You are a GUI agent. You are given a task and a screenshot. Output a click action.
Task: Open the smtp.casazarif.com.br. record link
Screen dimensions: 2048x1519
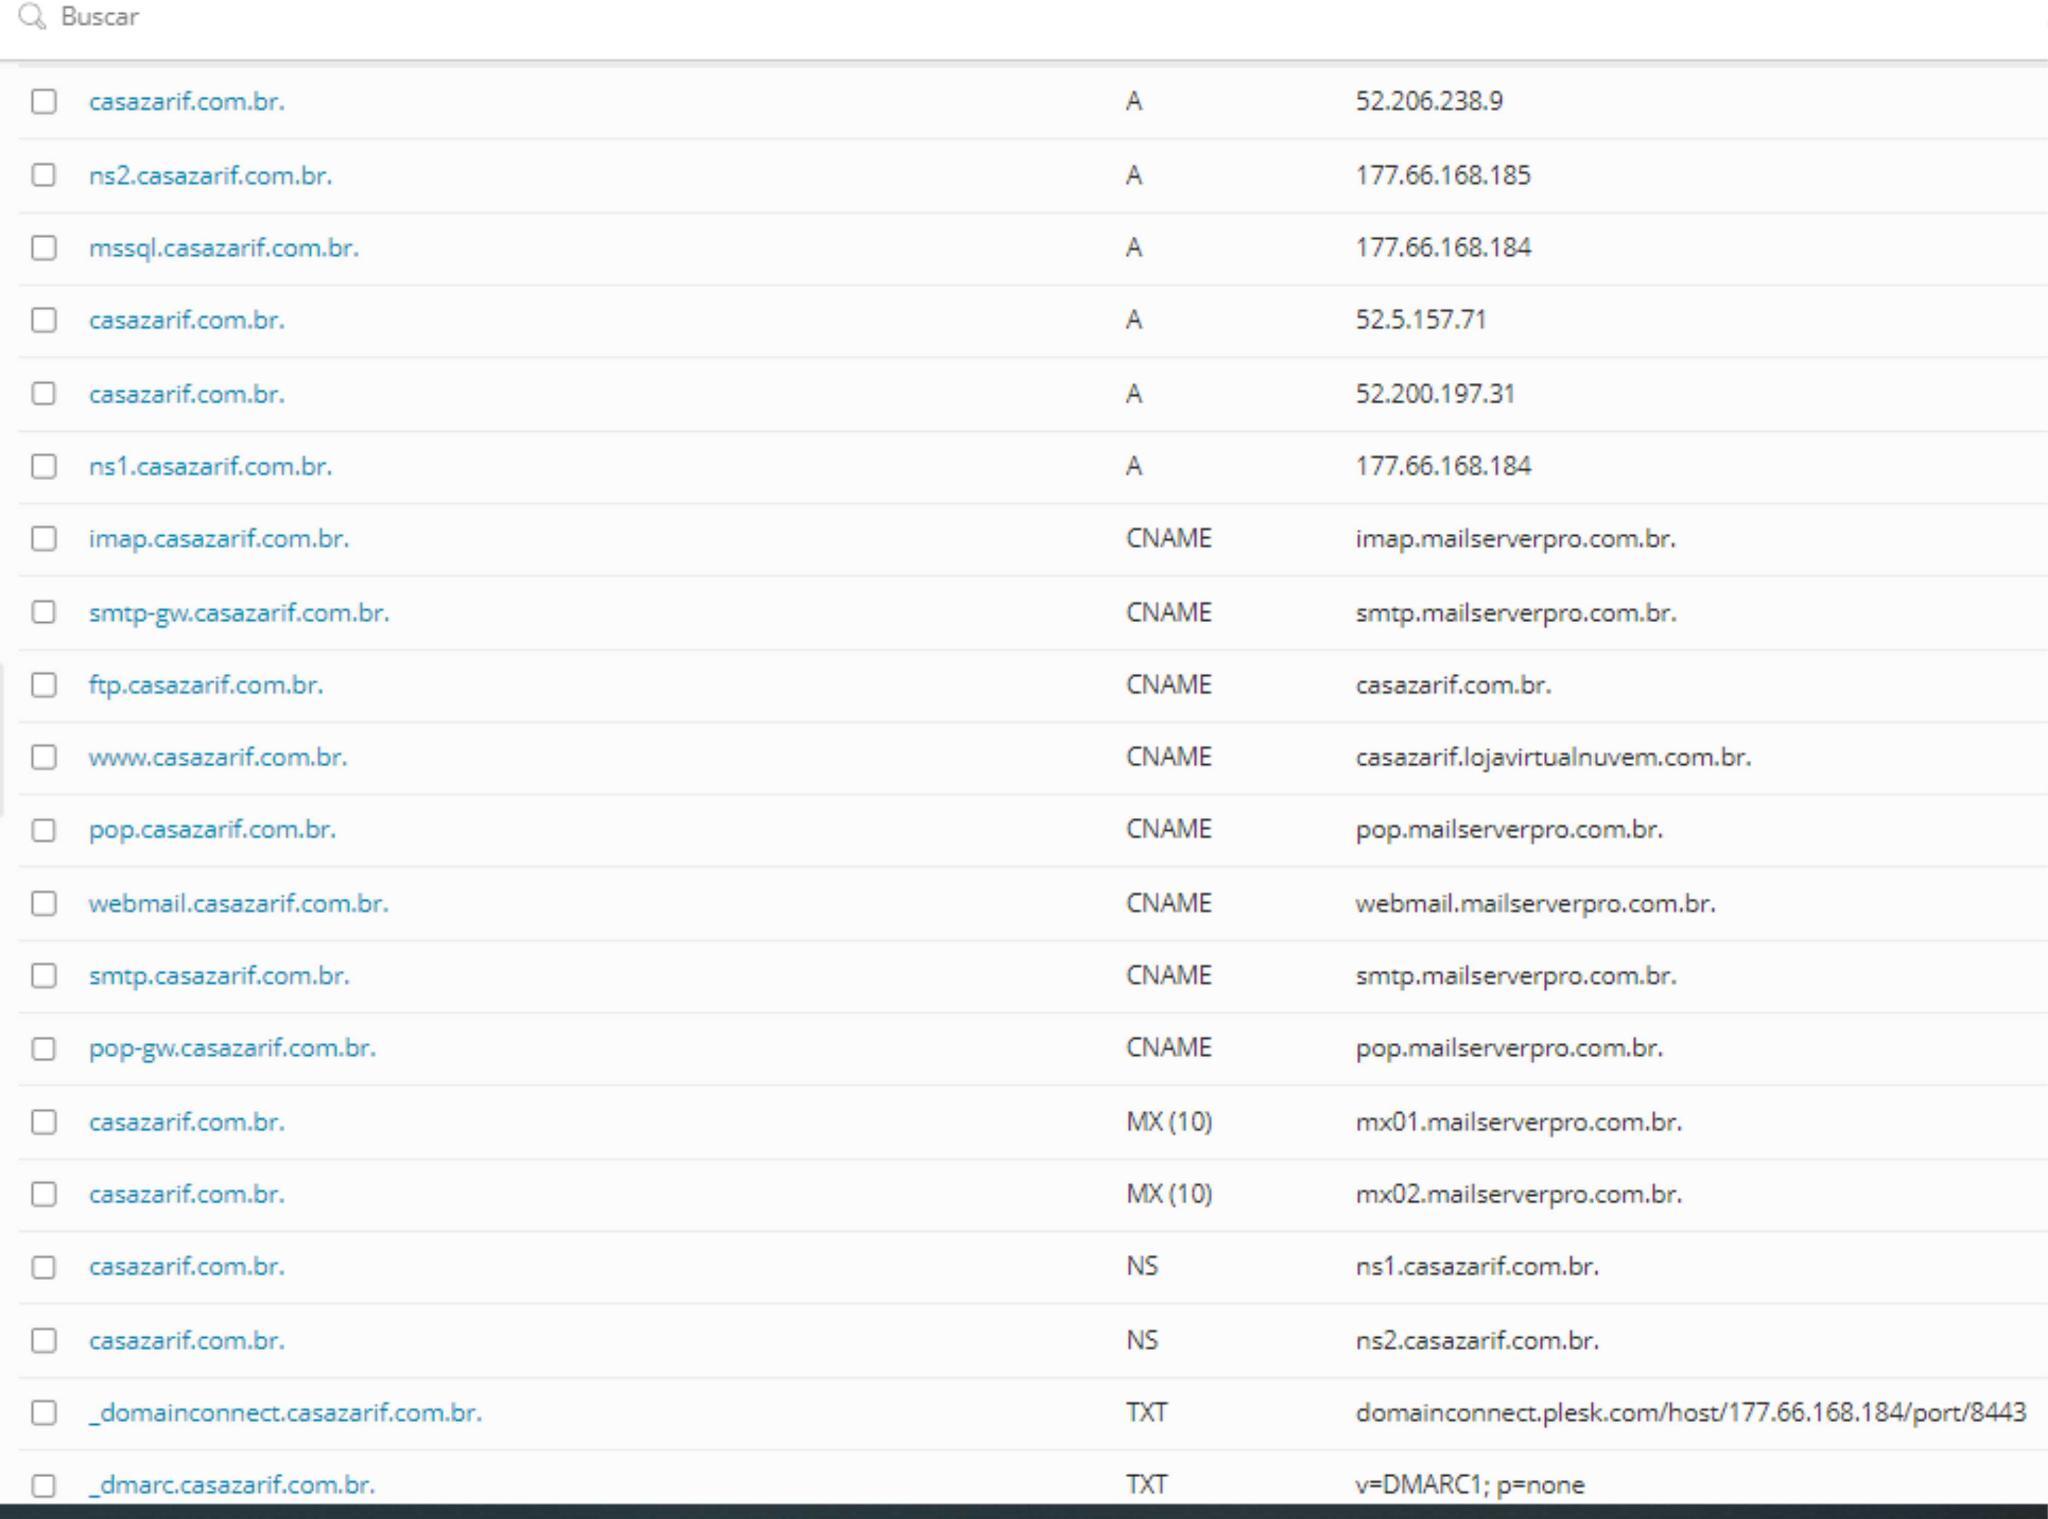(x=219, y=976)
